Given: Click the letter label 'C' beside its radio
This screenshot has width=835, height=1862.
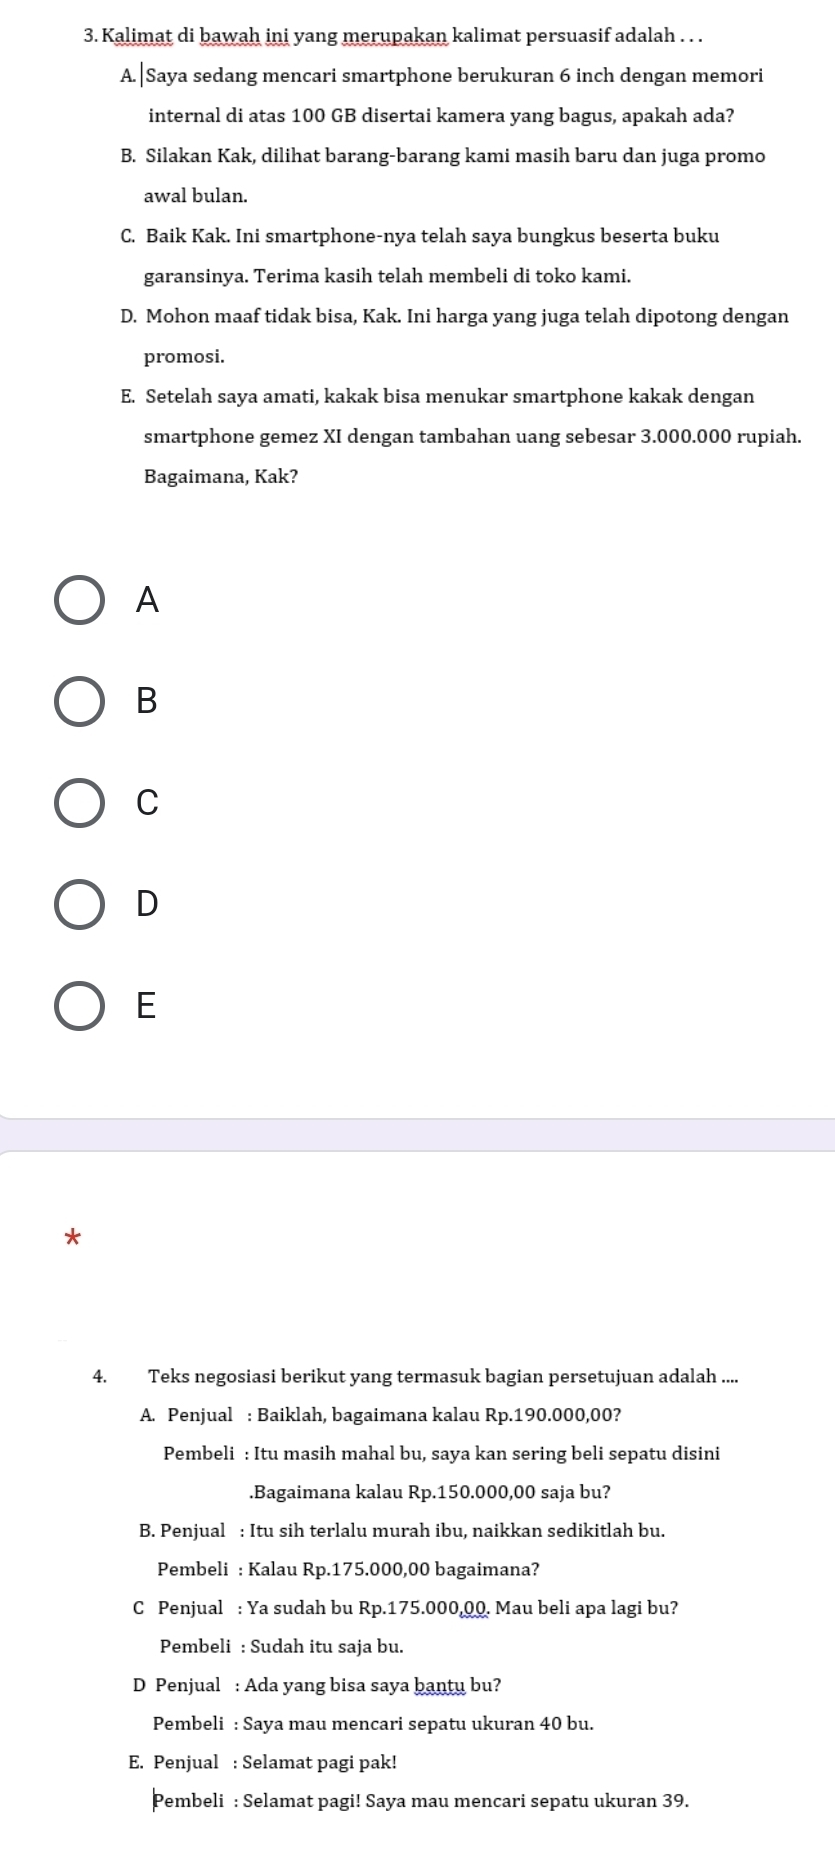Looking at the screenshot, I should click(147, 802).
